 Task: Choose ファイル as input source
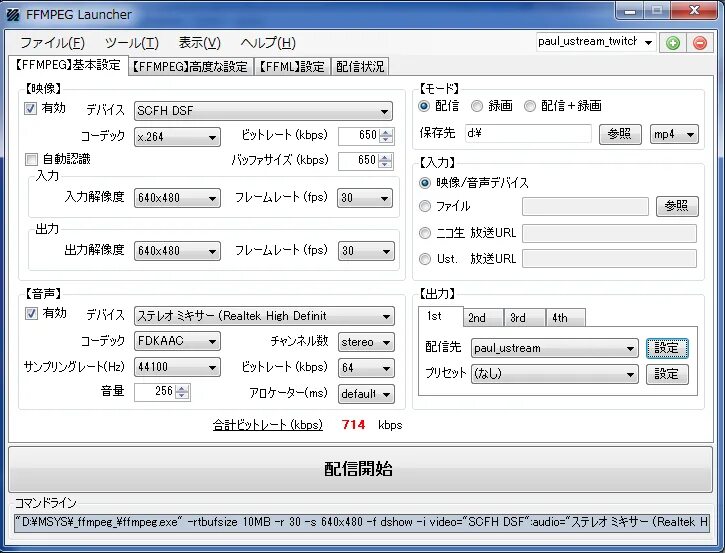tap(424, 206)
